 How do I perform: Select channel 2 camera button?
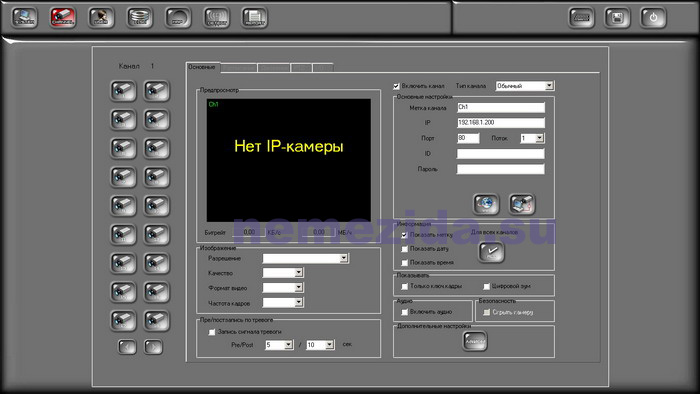[157, 91]
